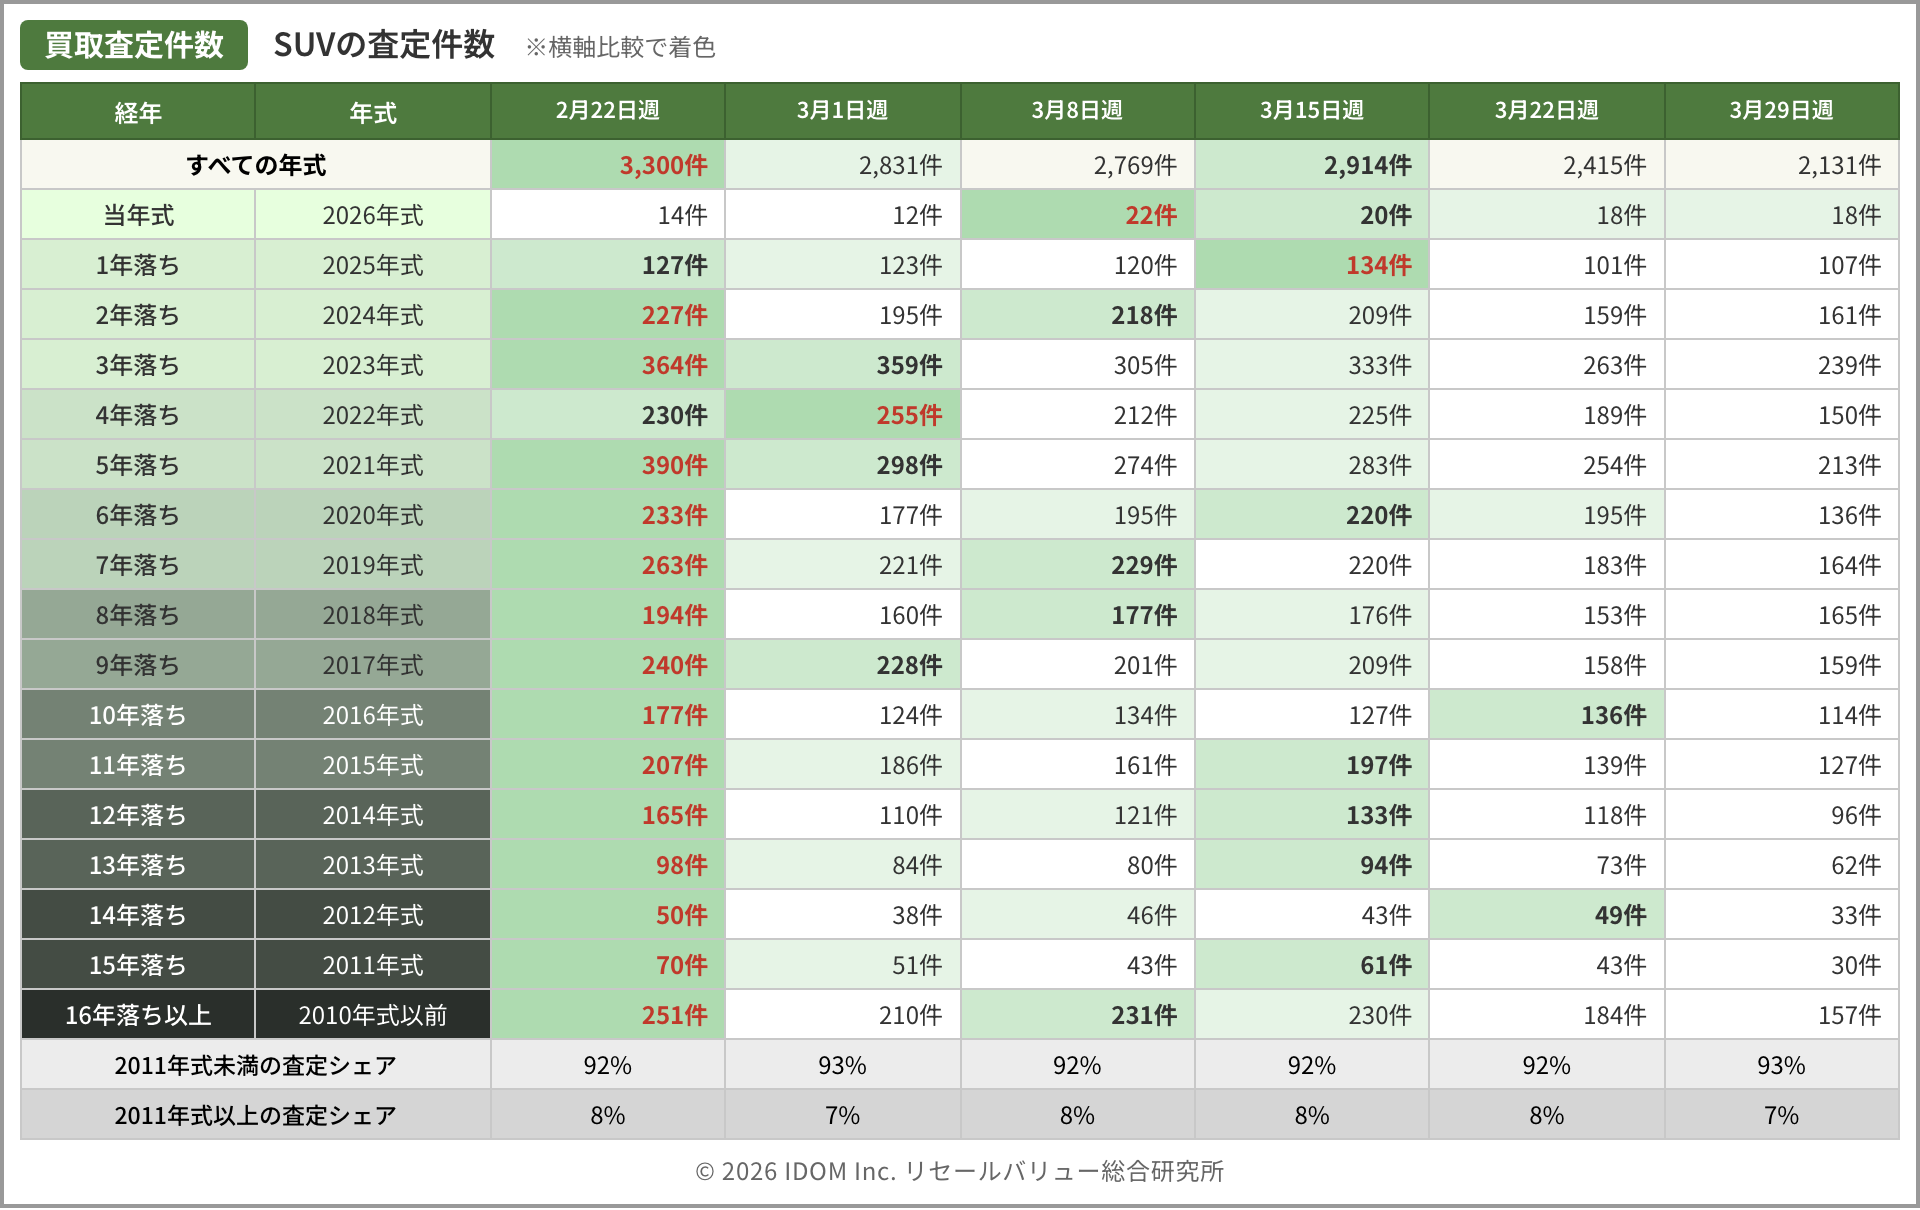Select the 10年落ち row label
The width and height of the screenshot is (1920, 1210).
tap(138, 715)
